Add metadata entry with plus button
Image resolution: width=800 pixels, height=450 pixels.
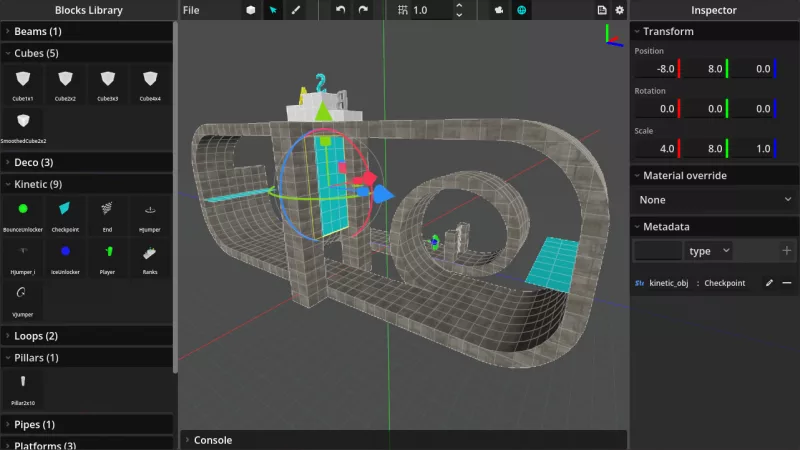(x=786, y=251)
